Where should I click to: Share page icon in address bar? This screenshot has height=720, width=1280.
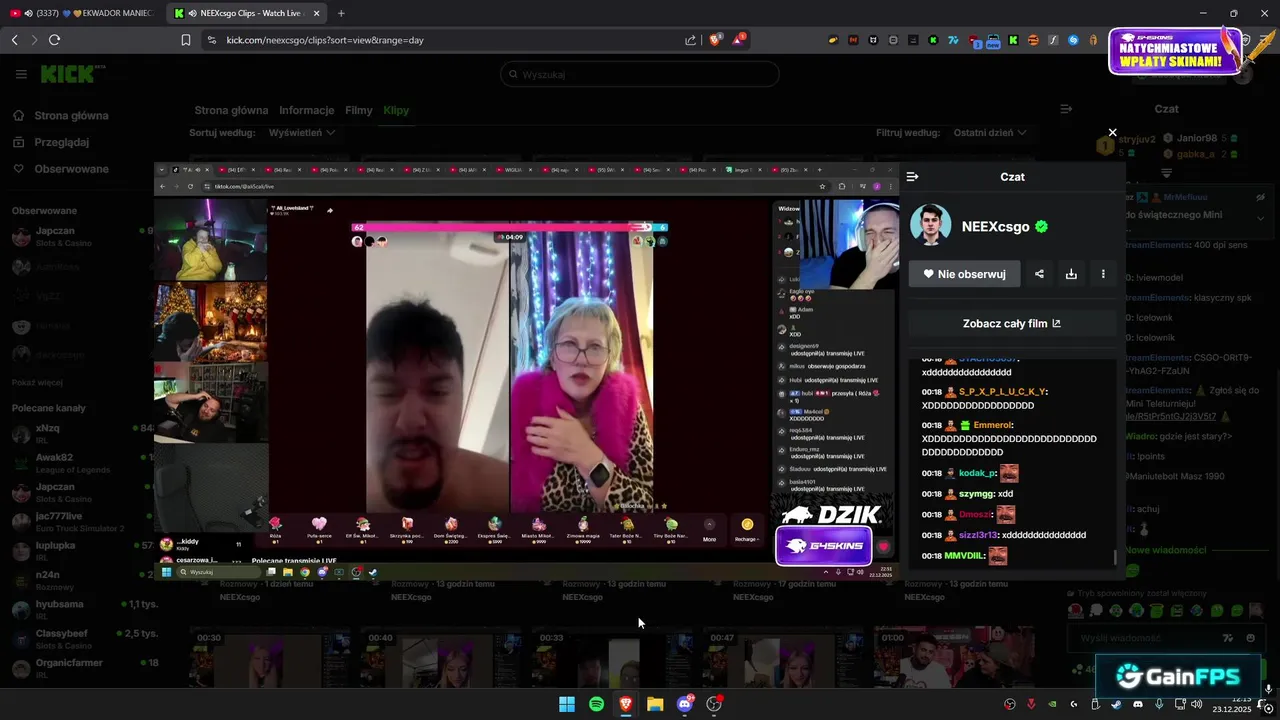690,40
